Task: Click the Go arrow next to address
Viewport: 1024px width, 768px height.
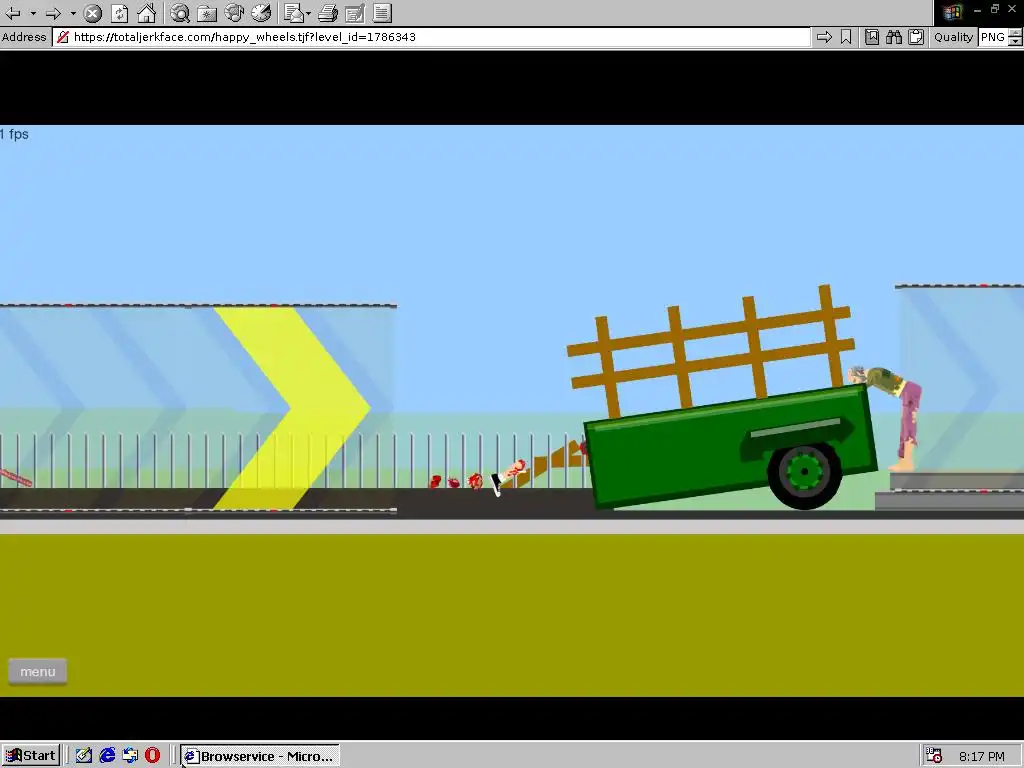Action: pos(824,37)
